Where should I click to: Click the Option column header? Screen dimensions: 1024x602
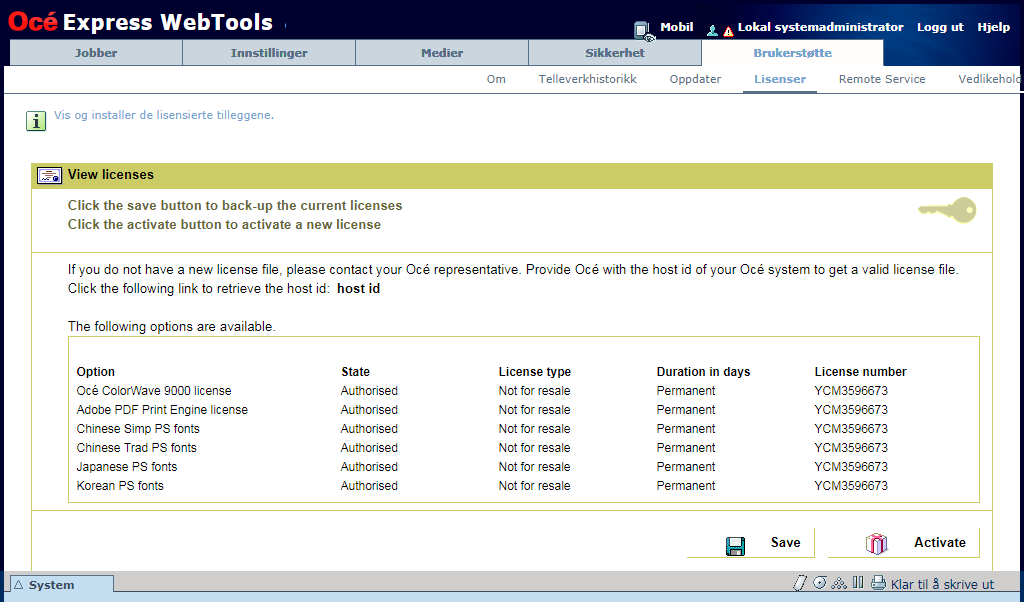[95, 372]
